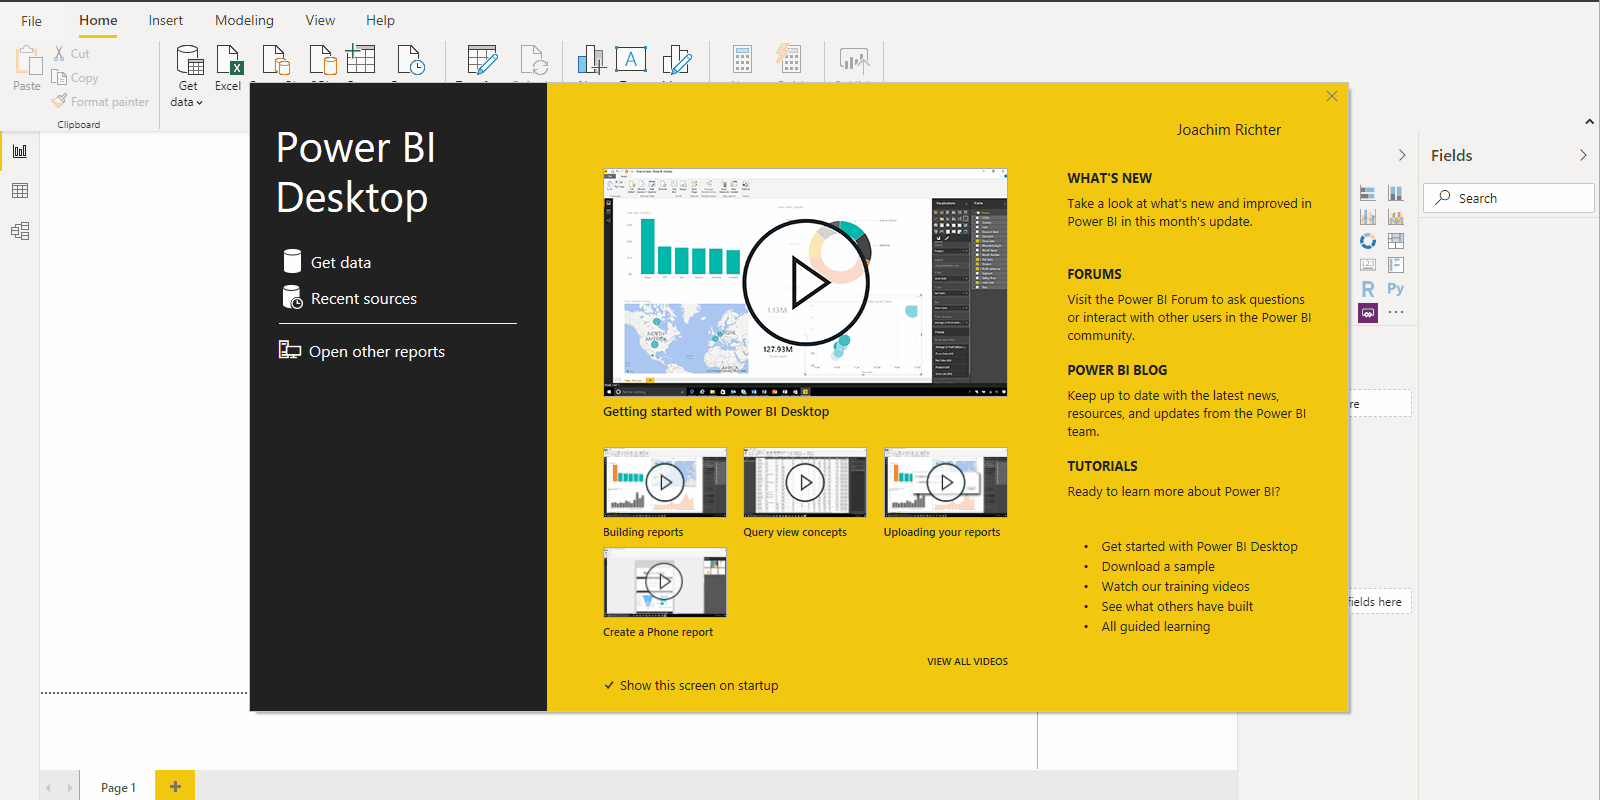Select the Page 1 tab
Viewport: 1600px width, 800px height.
click(118, 787)
